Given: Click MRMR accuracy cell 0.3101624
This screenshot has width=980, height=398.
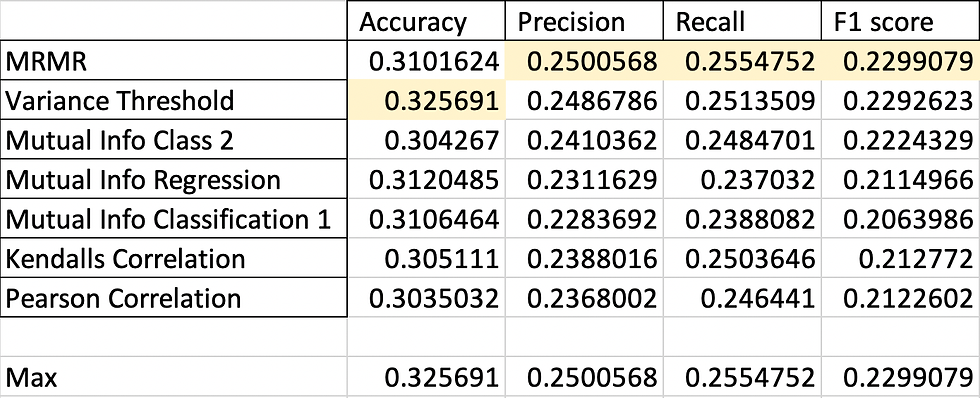Looking at the screenshot, I should click(x=426, y=60).
